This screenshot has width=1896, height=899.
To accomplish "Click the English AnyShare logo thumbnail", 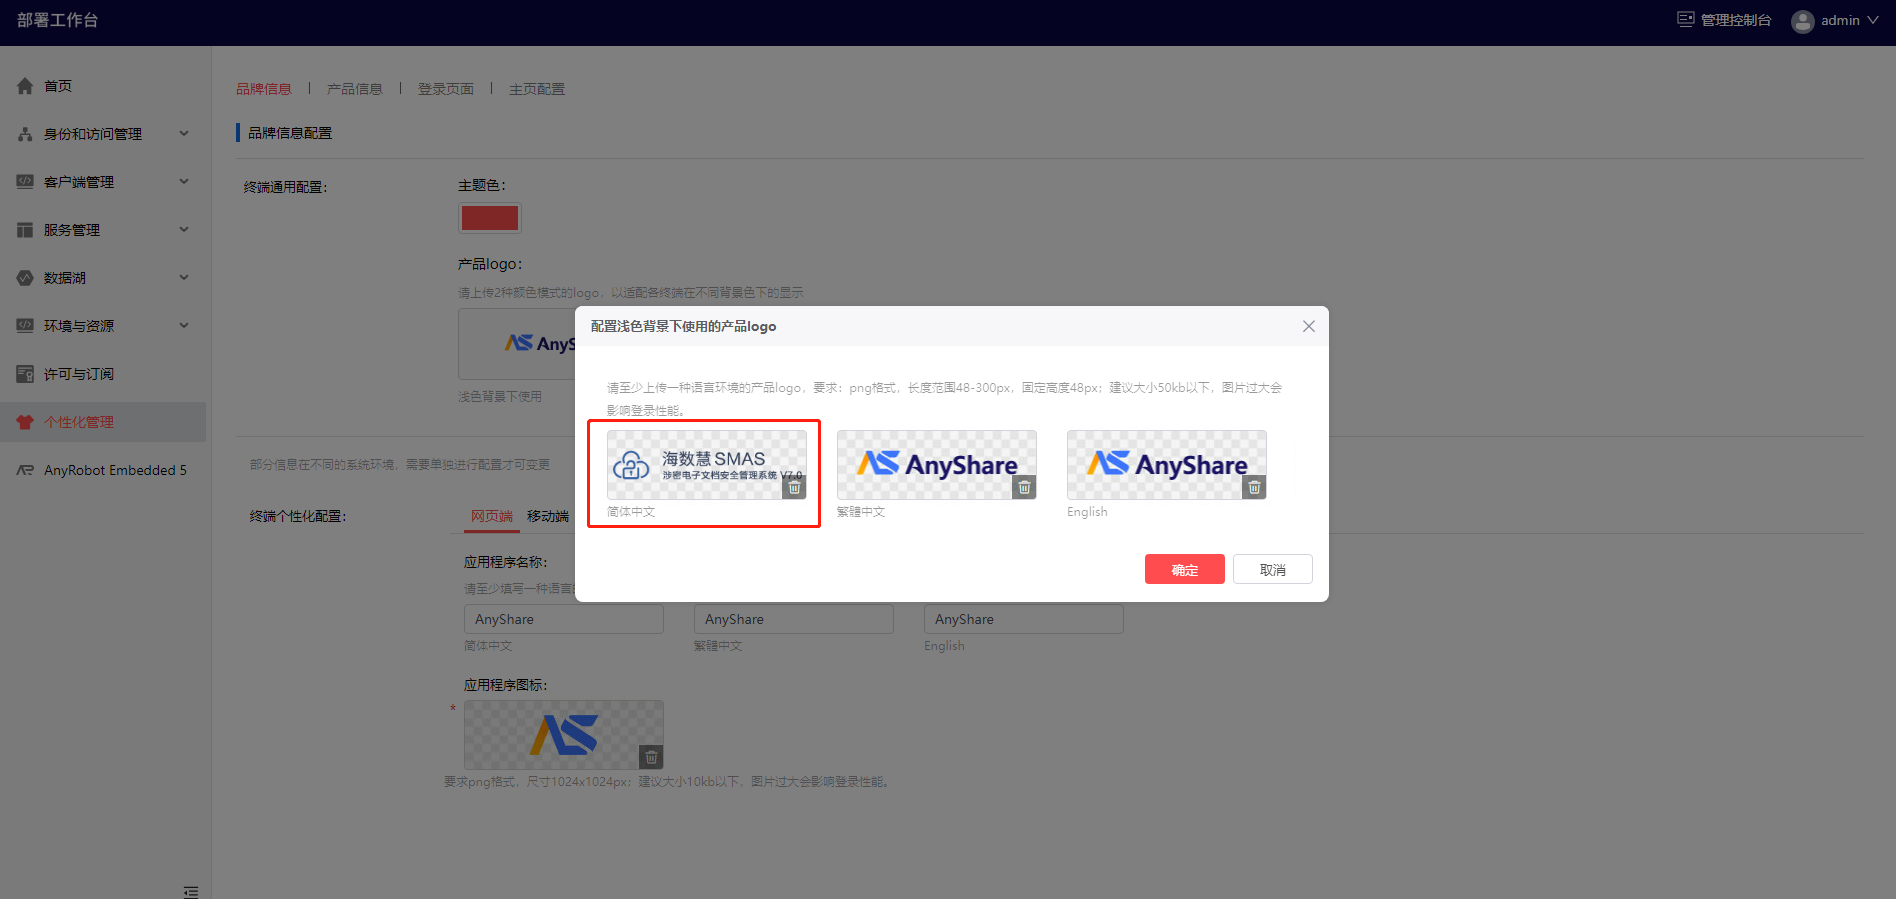I will tap(1167, 465).
